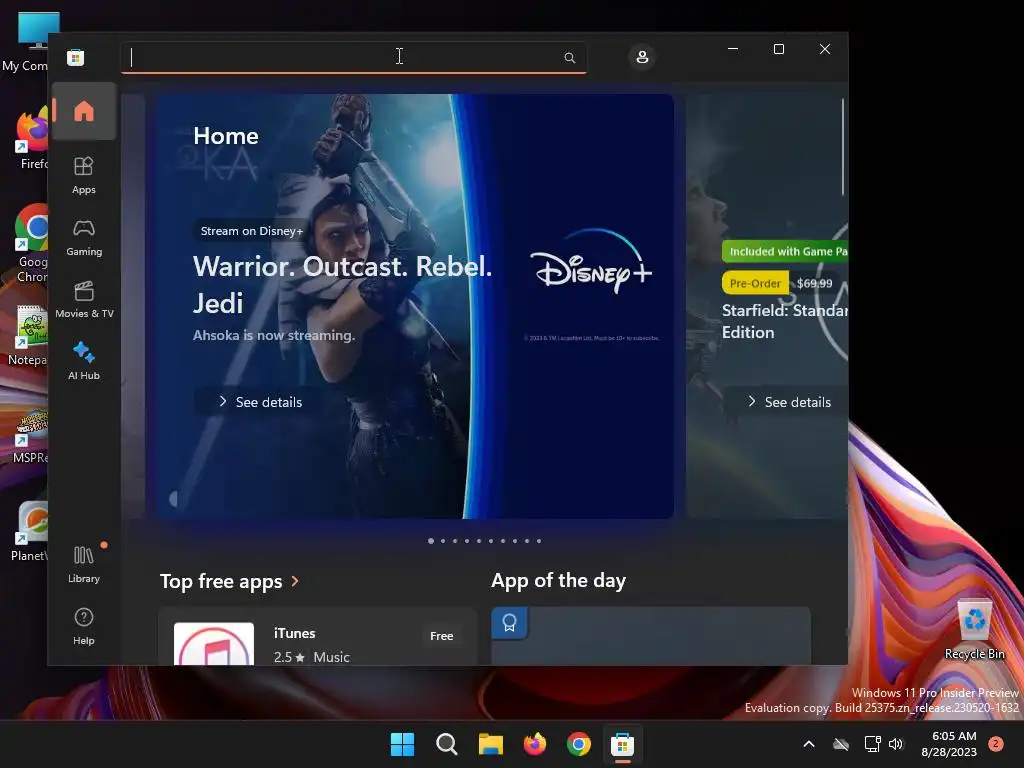Launch Google Chrome from taskbar
Viewport: 1024px width, 768px height.
[x=579, y=744]
